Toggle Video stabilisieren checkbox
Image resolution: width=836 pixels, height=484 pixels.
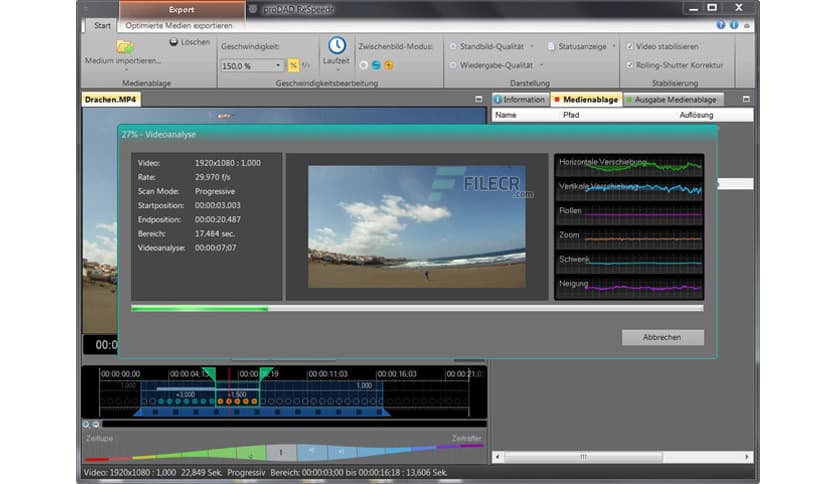[x=629, y=46]
